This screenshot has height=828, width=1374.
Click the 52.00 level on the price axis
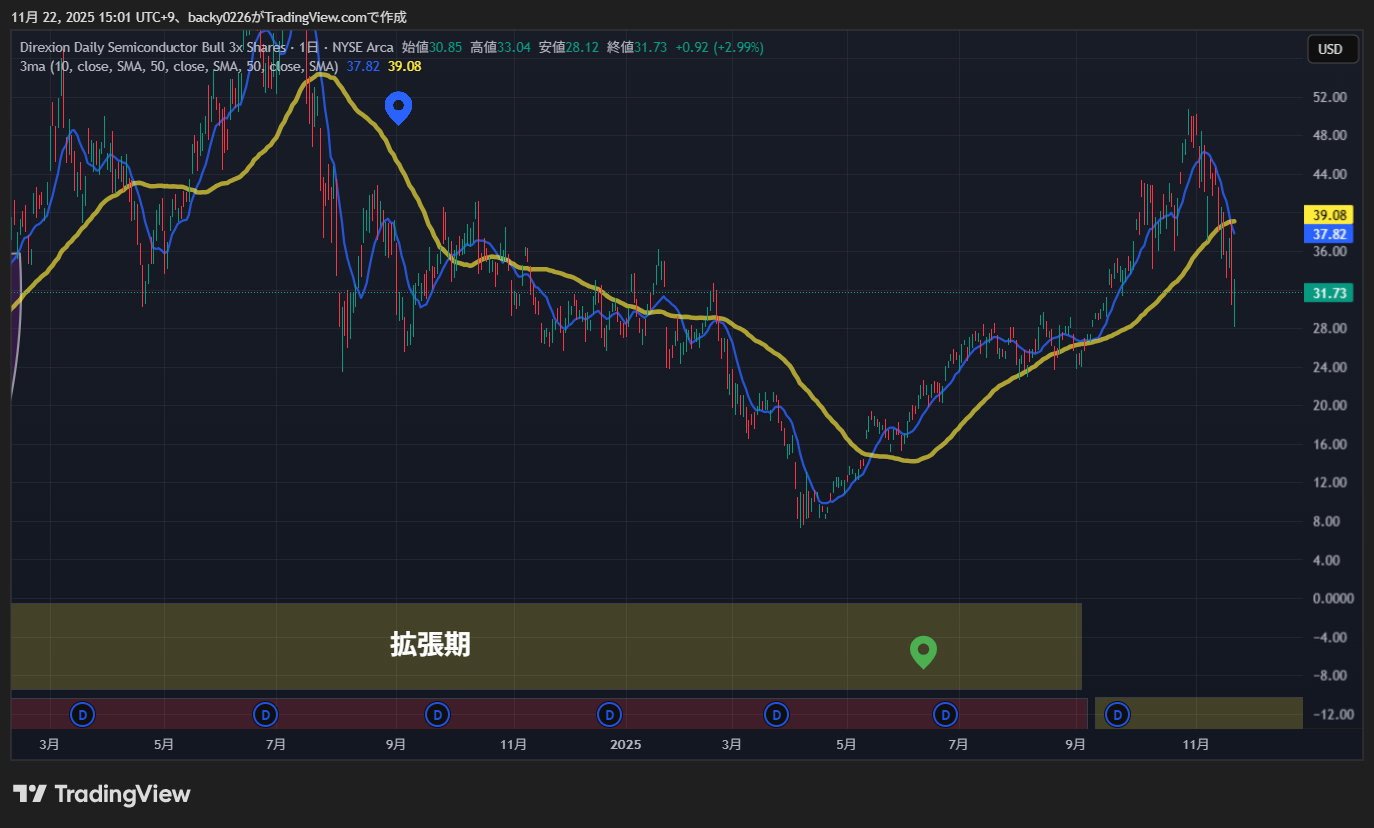[1329, 97]
